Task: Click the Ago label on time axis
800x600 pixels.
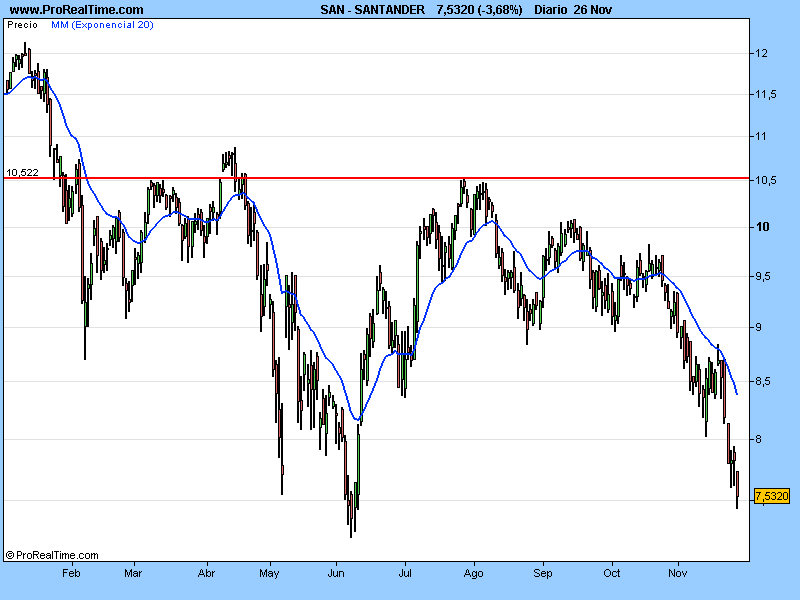Action: point(473,573)
